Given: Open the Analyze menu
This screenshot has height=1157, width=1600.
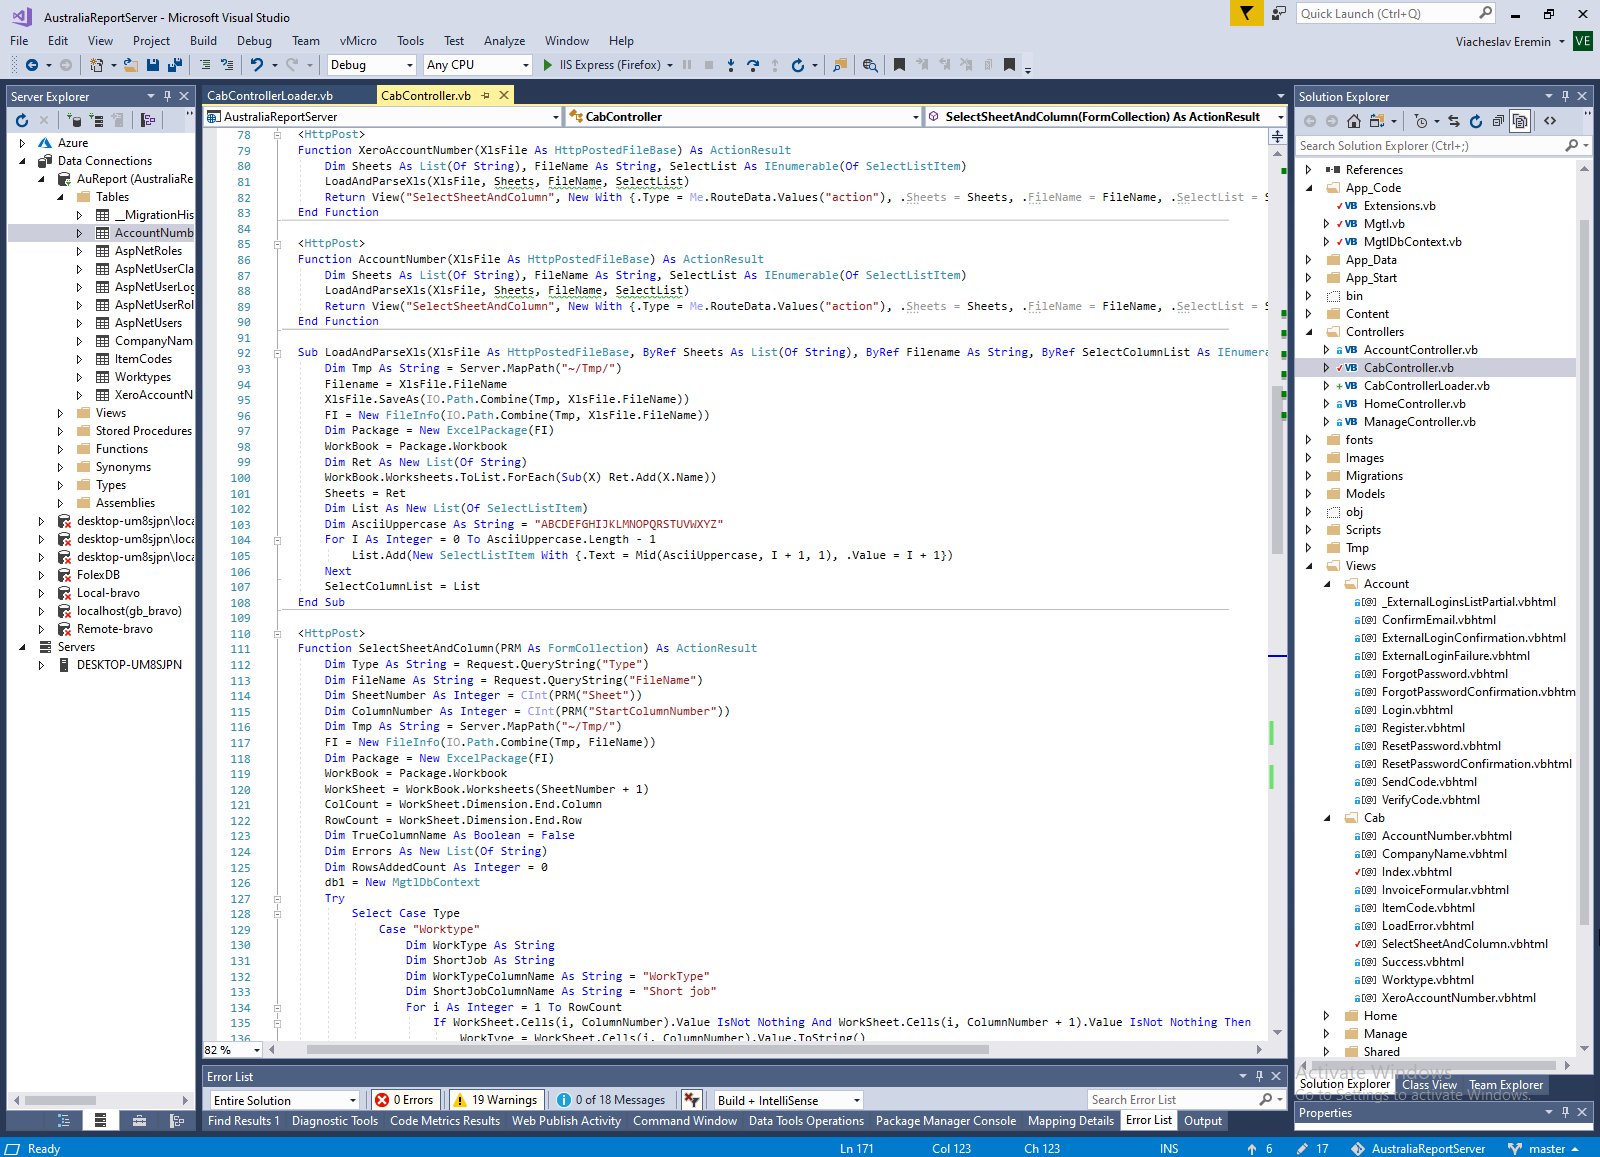Looking at the screenshot, I should click(x=504, y=41).
